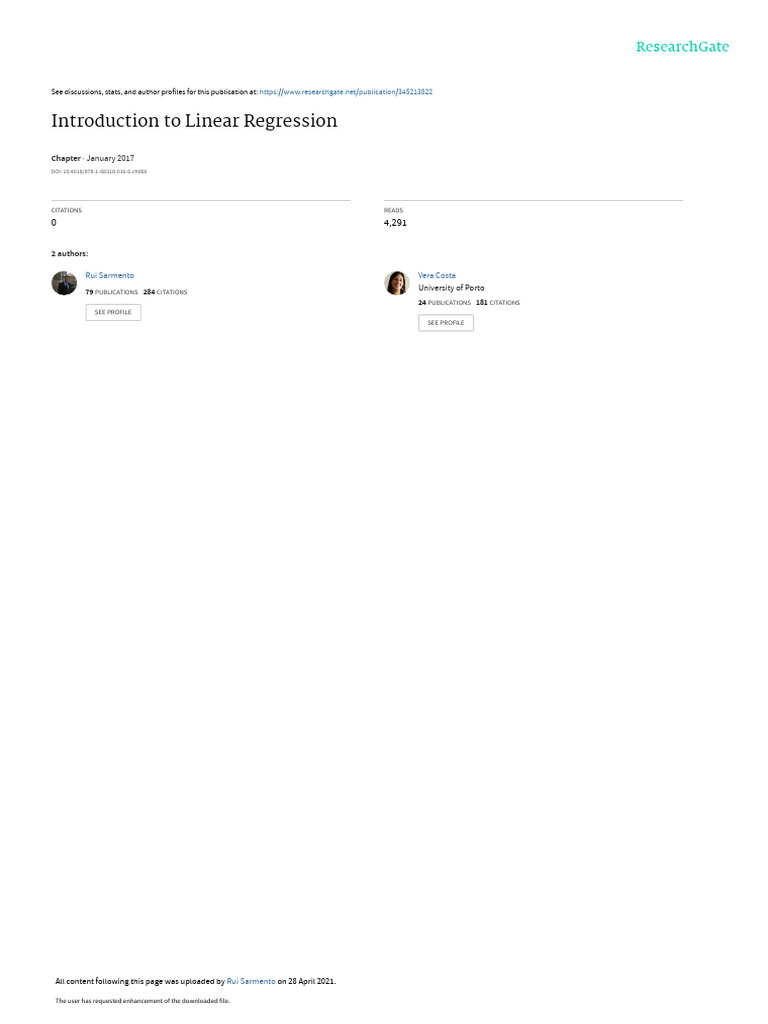Select the University of Porto affiliation text

(x=451, y=288)
